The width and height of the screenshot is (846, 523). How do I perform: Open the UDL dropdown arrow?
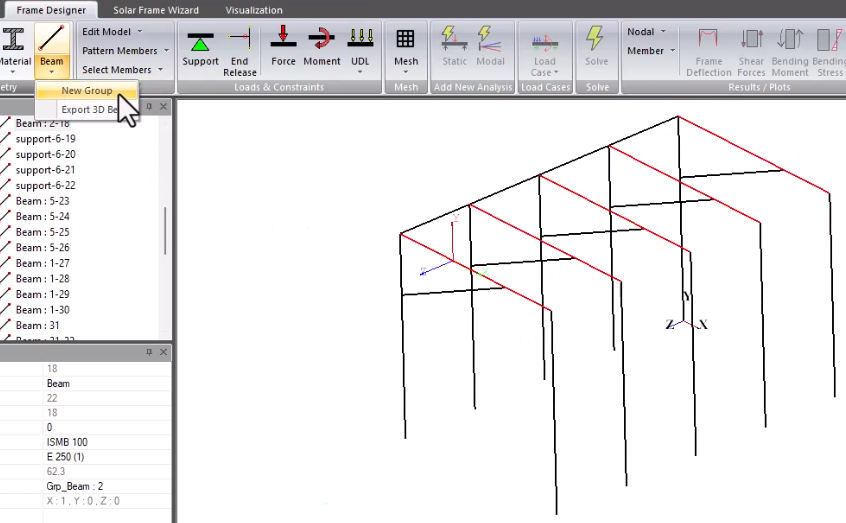[360, 72]
